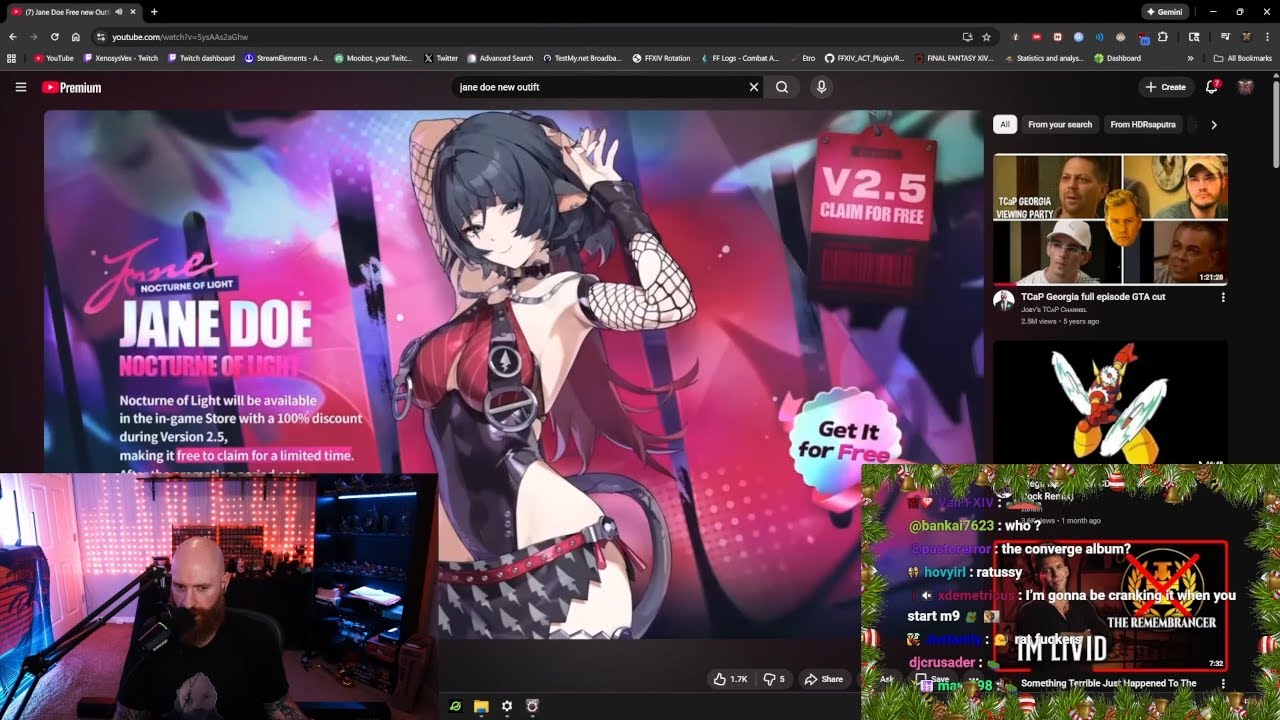Viewport: 1280px width, 720px height.
Task: Open the FF Logs bookmark
Action: point(738,58)
